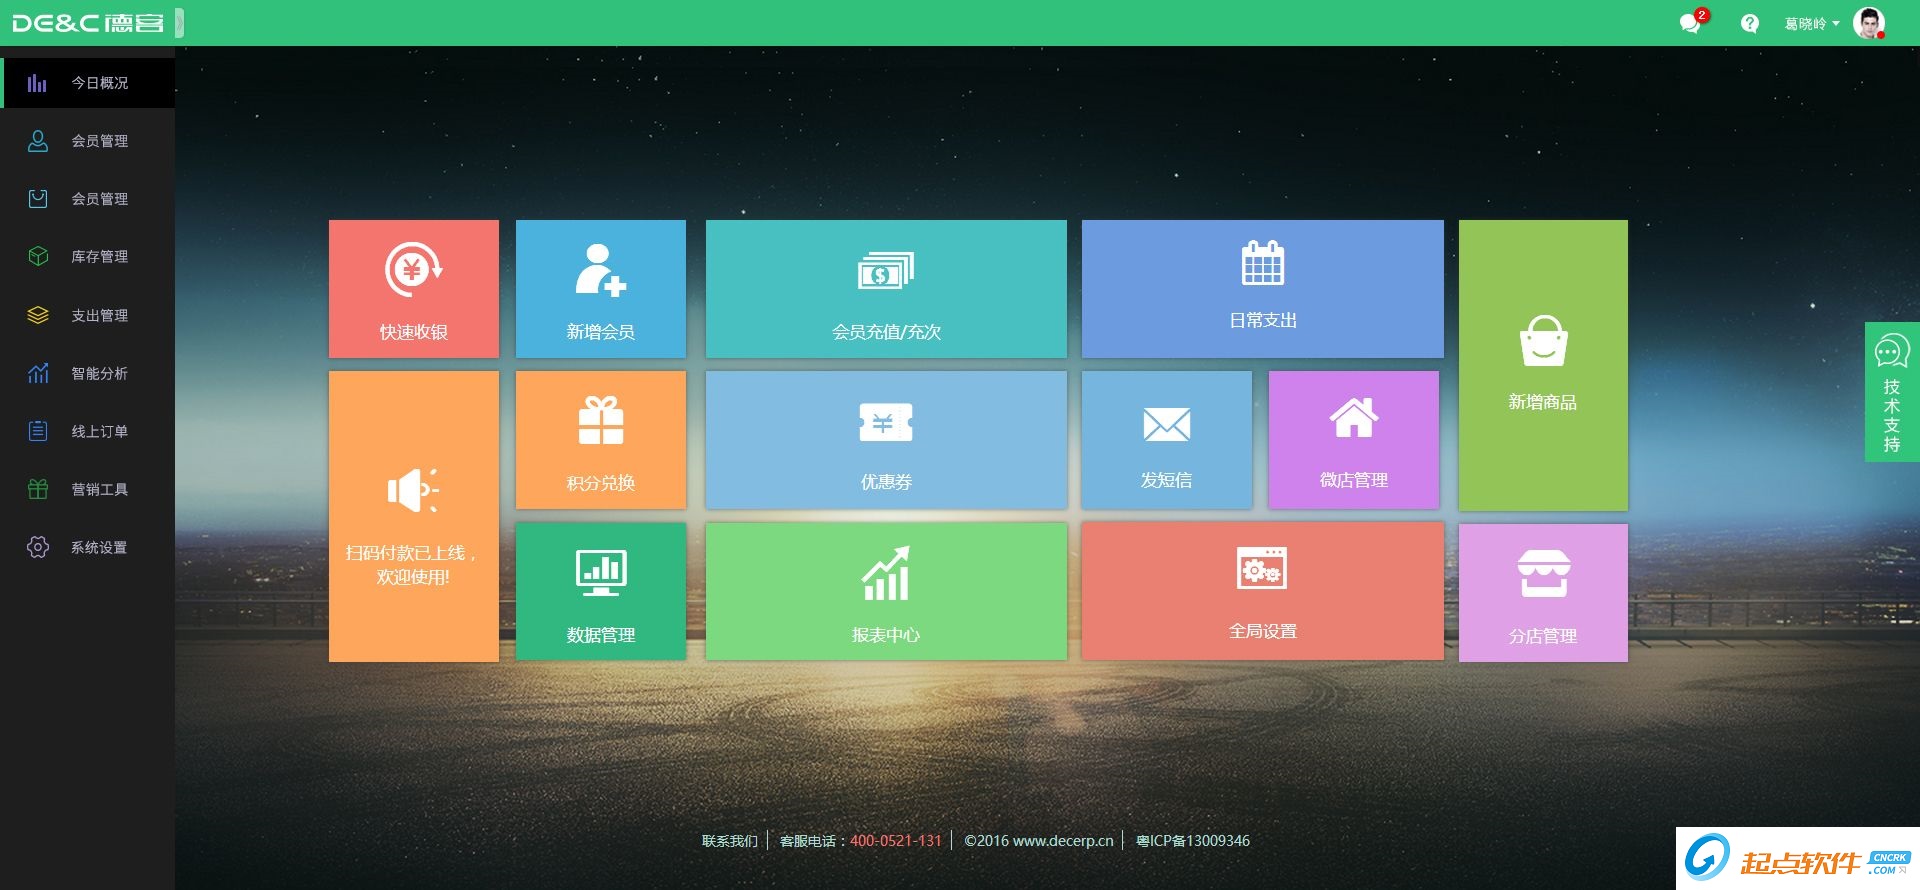
Task: Open the 全局设置 settings tile
Action: click(1263, 591)
